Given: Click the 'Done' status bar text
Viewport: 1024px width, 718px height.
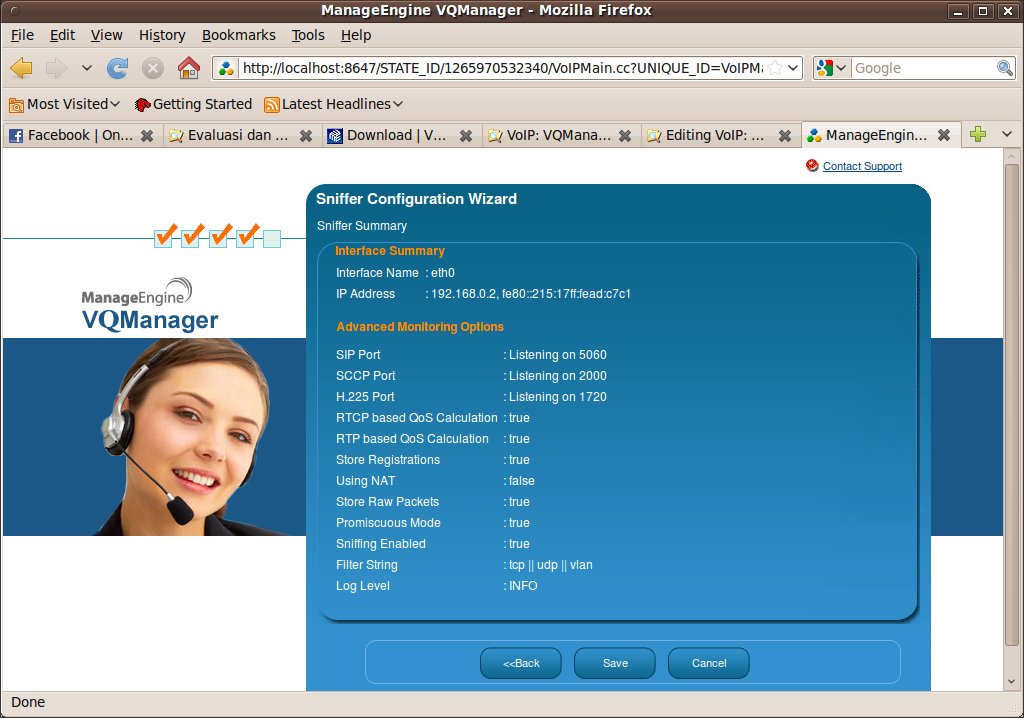Looking at the screenshot, I should coord(28,702).
